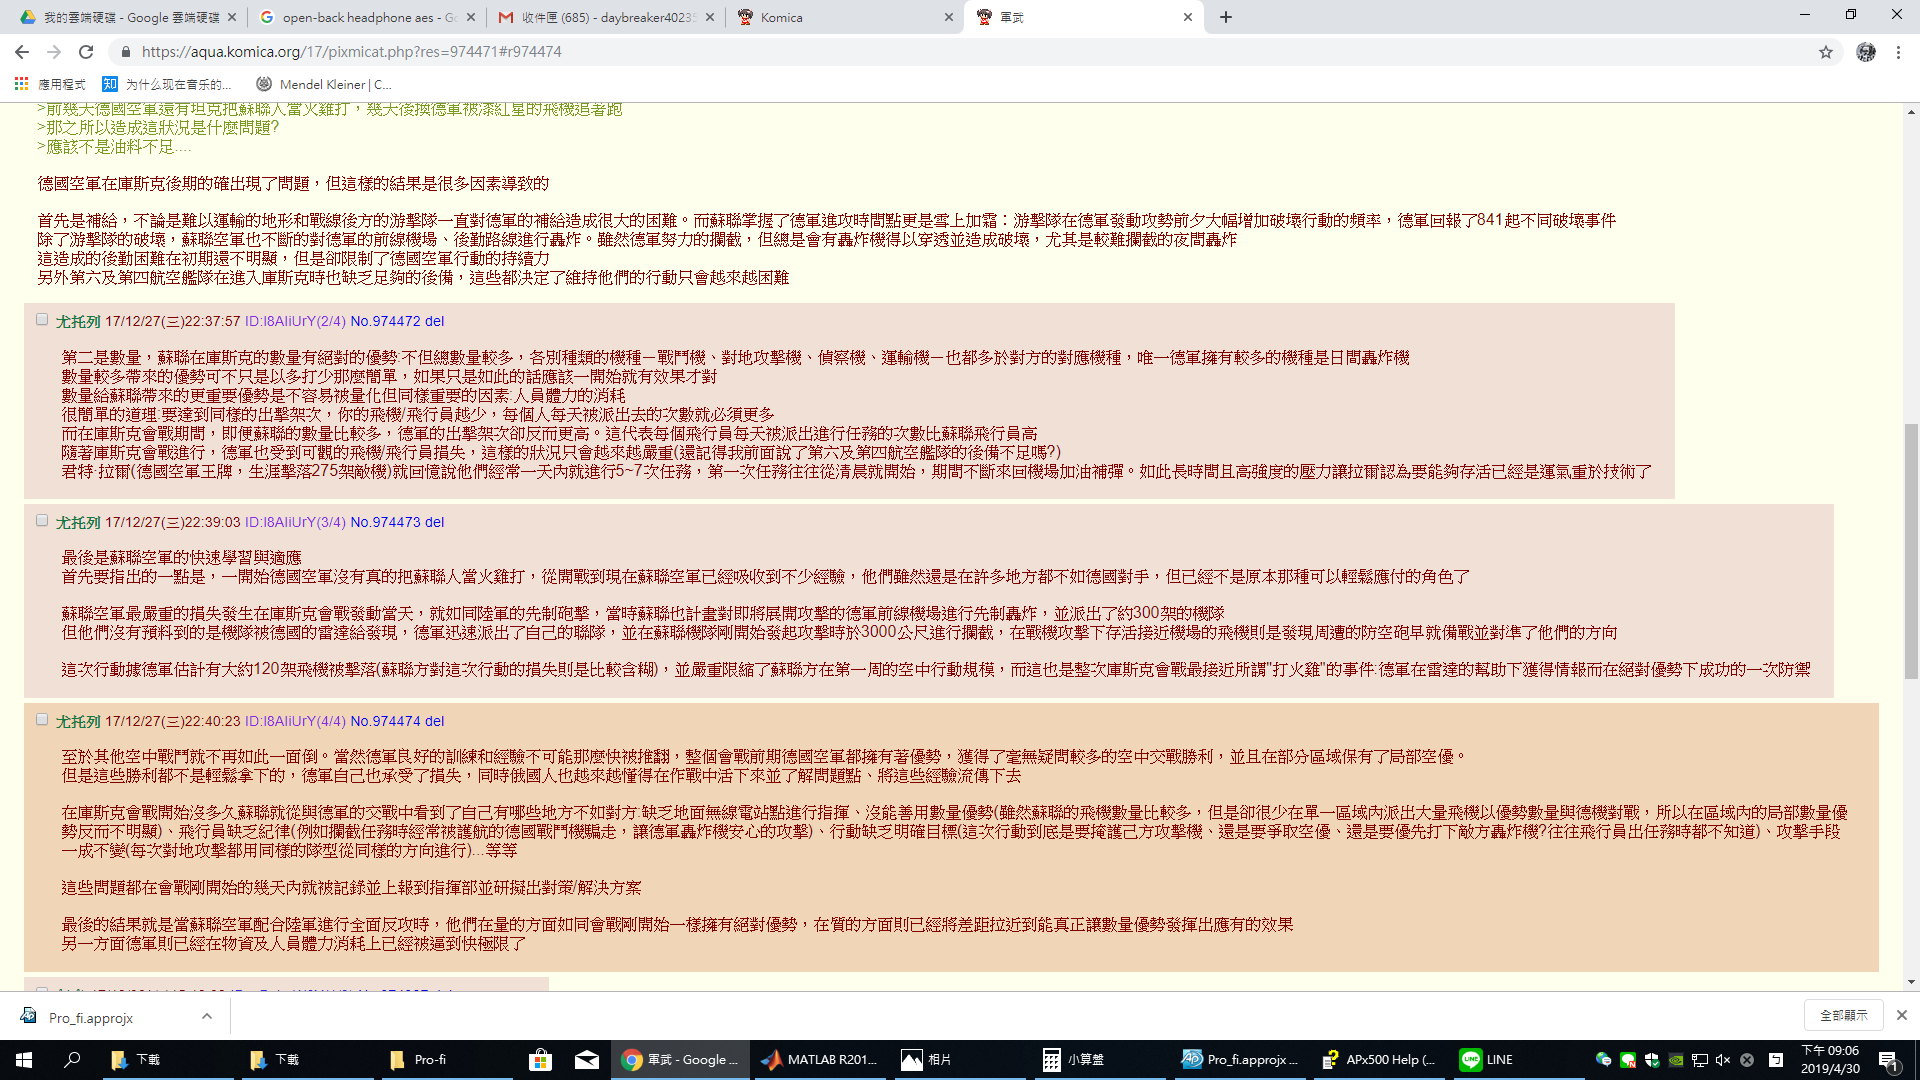Screen dimensions: 1920x1080
Task: Close the downloads bar
Action: point(1901,1015)
